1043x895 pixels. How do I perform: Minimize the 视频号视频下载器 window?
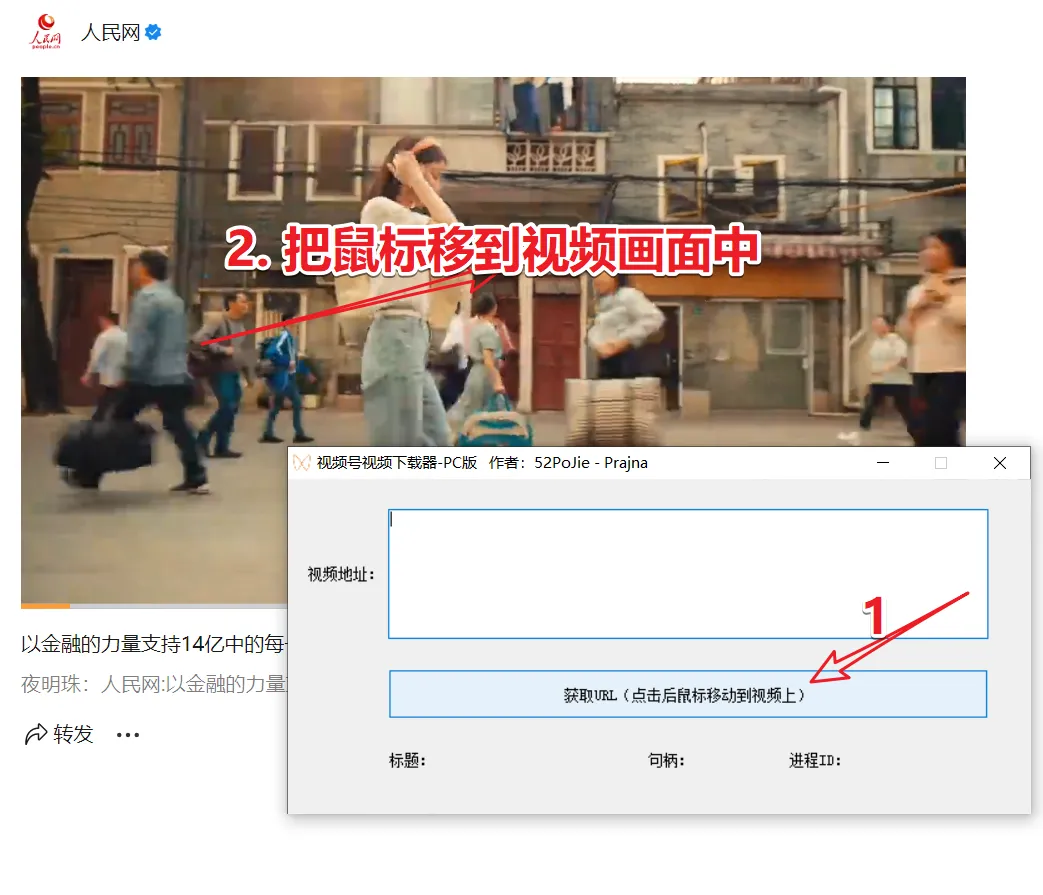(x=883, y=463)
